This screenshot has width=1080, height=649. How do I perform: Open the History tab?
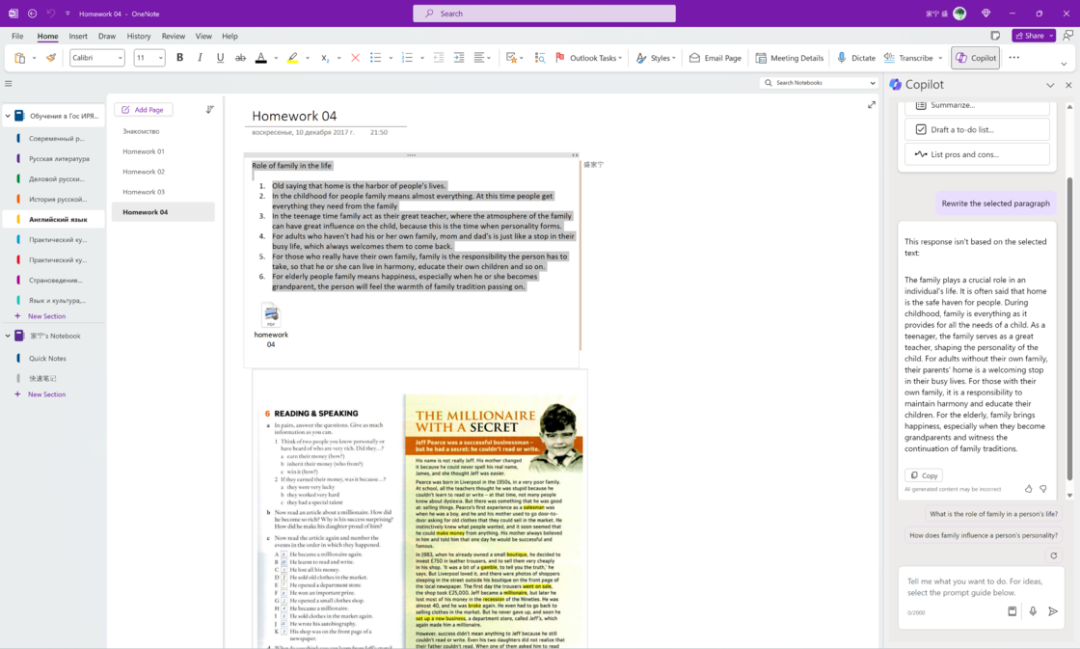[x=138, y=36]
